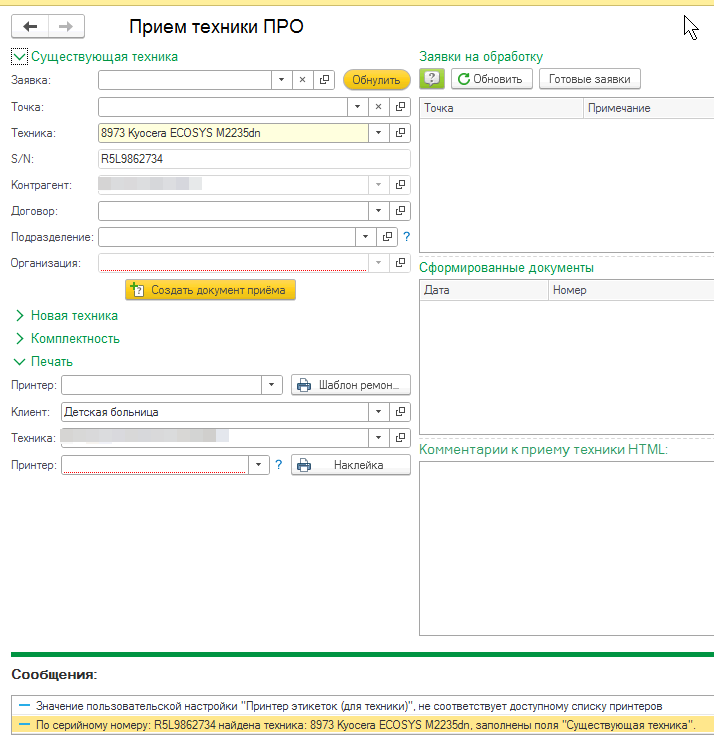
Task: Collapse the Существующая техника section
Action: (x=19, y=57)
